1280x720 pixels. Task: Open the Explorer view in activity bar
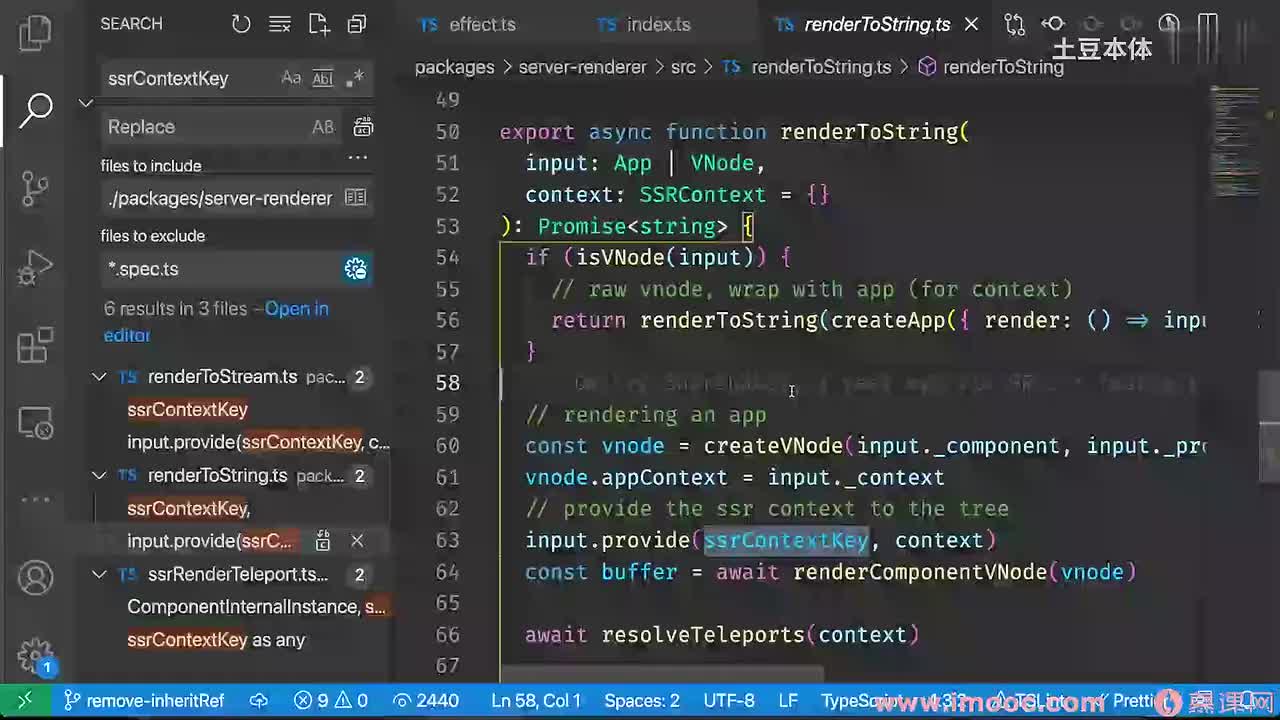click(35, 32)
